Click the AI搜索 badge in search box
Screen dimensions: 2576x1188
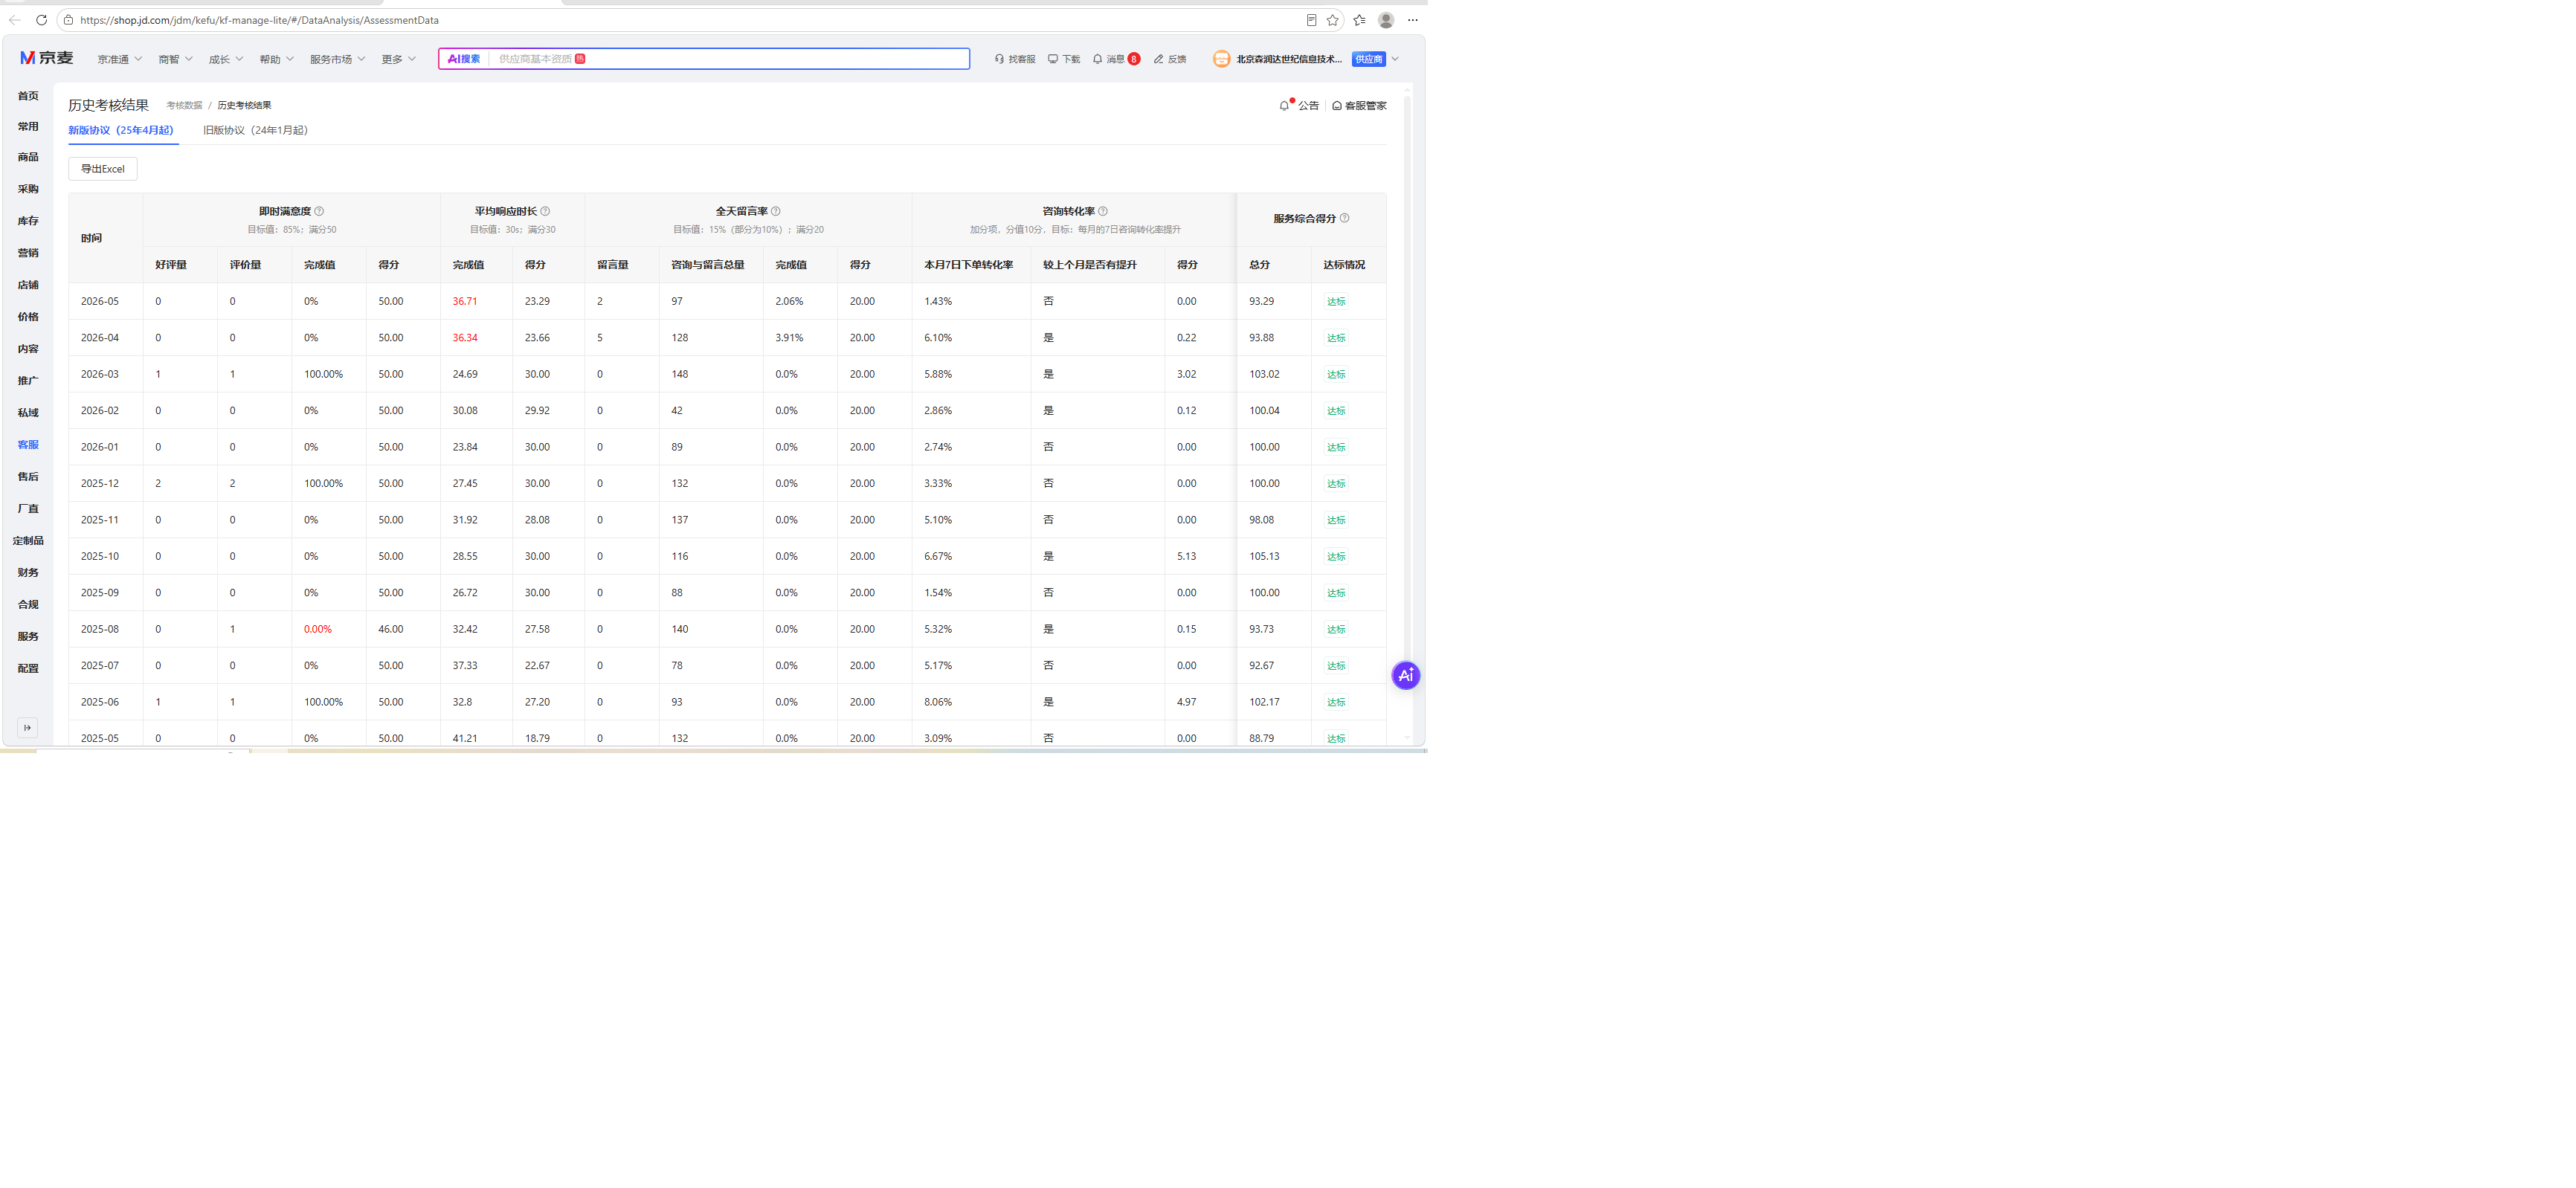pyautogui.click(x=464, y=59)
